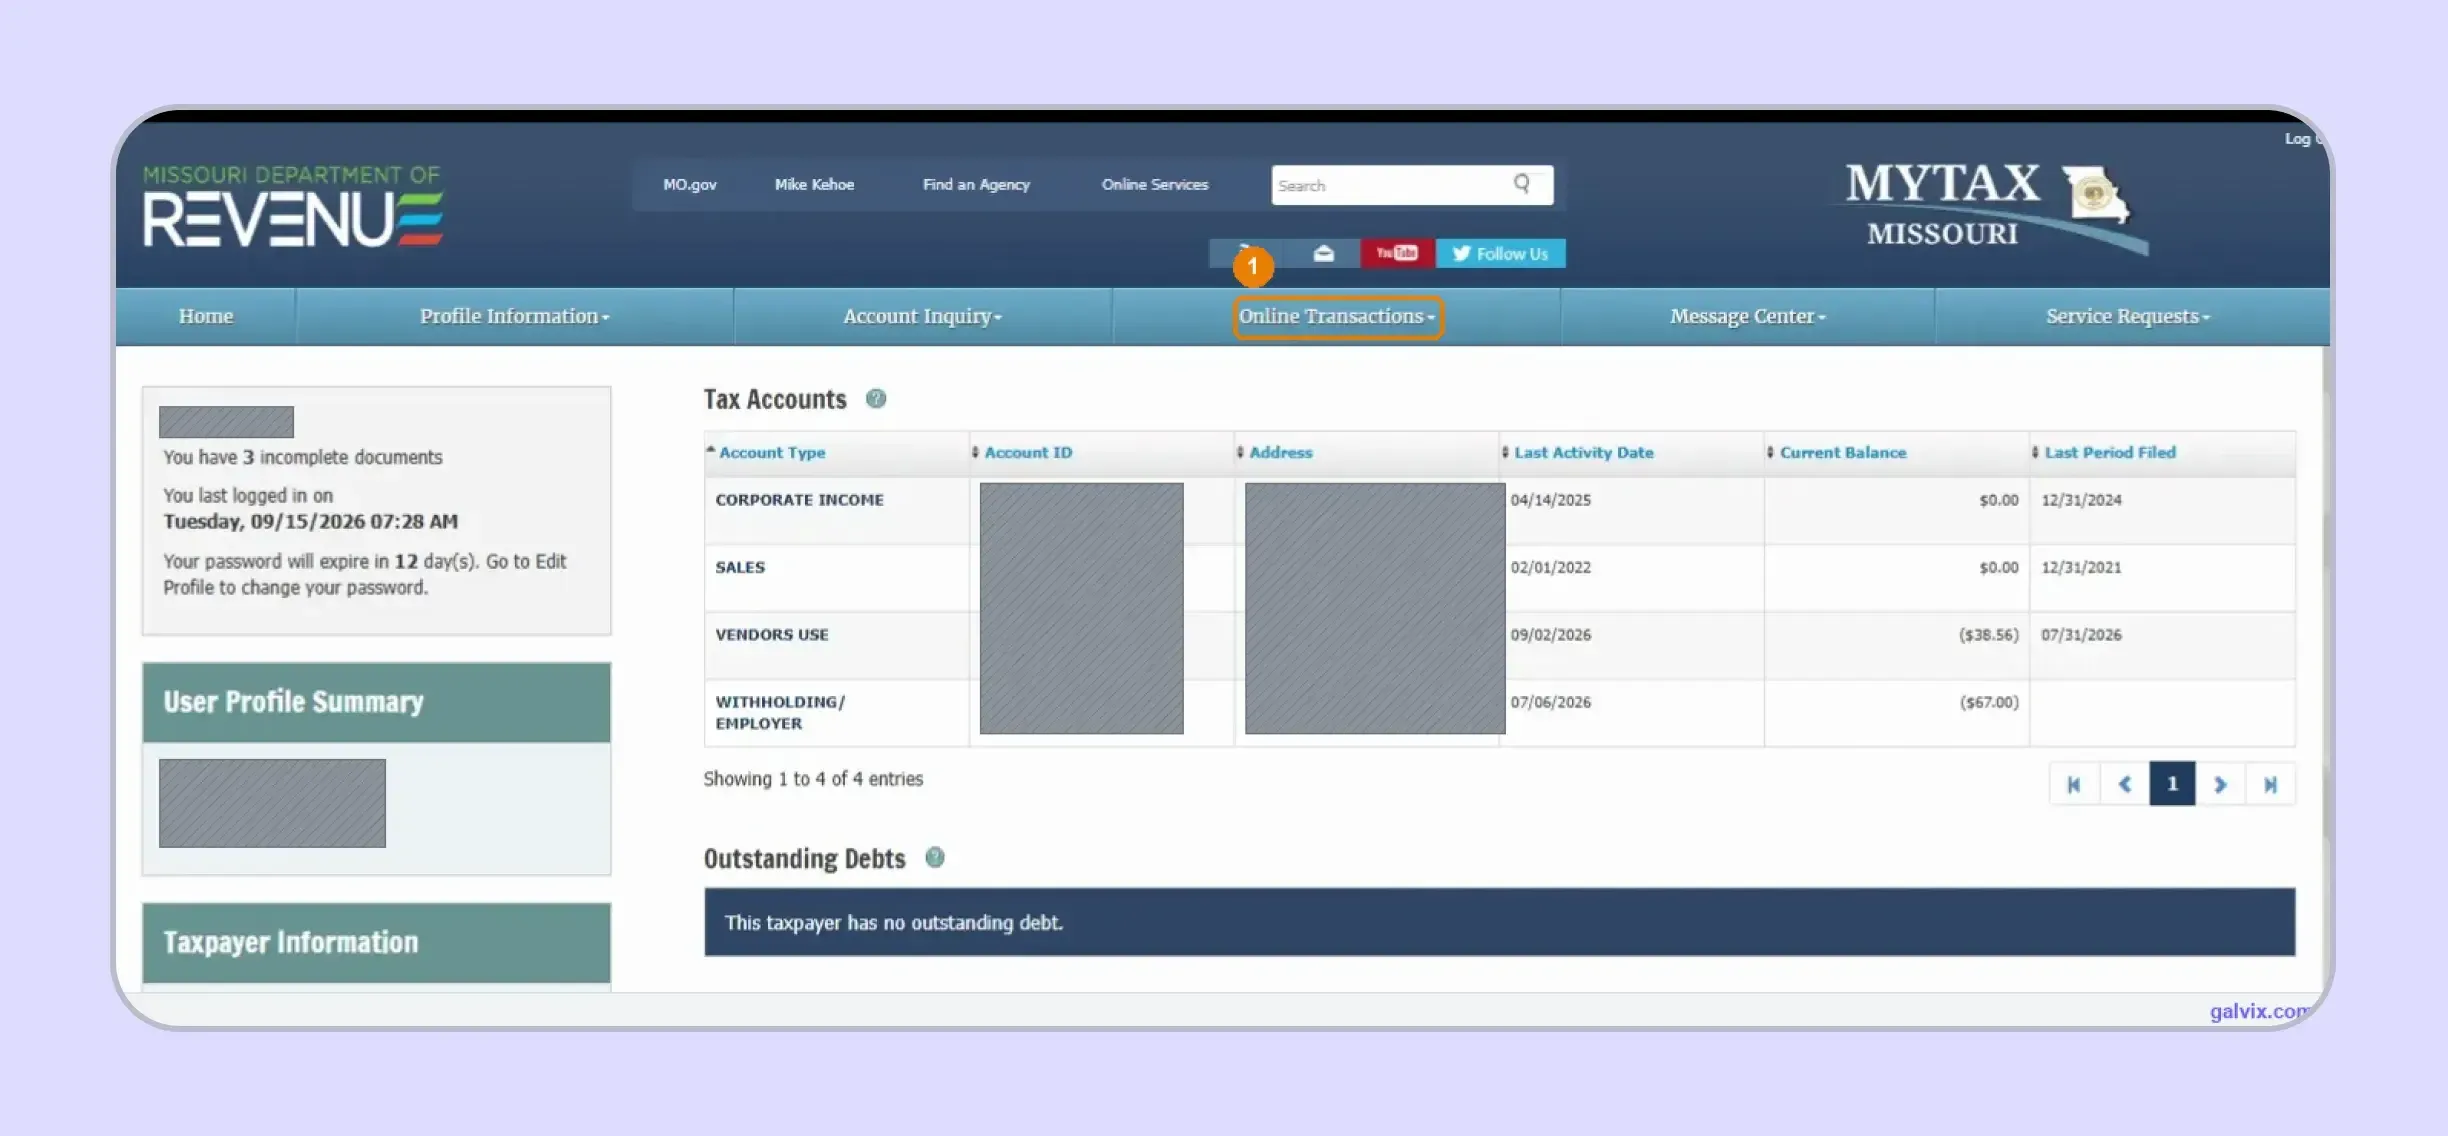Select the SALES account row
Image resolution: width=2448 pixels, height=1136 pixels.
pyautogui.click(x=1500, y=578)
